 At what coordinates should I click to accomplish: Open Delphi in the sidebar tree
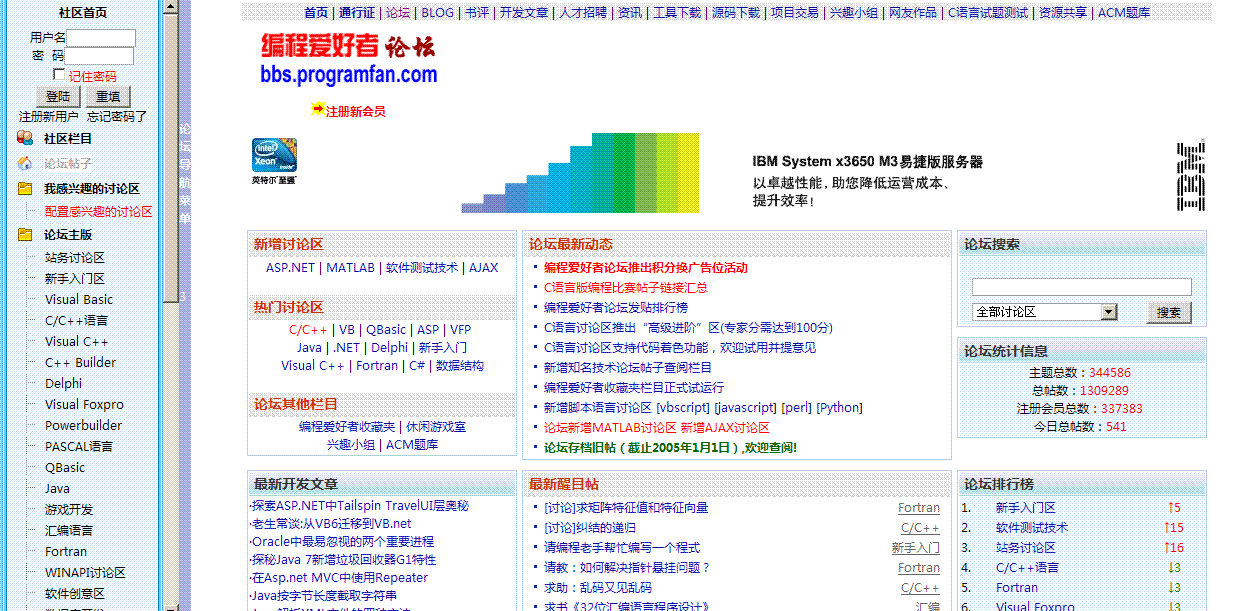point(63,384)
